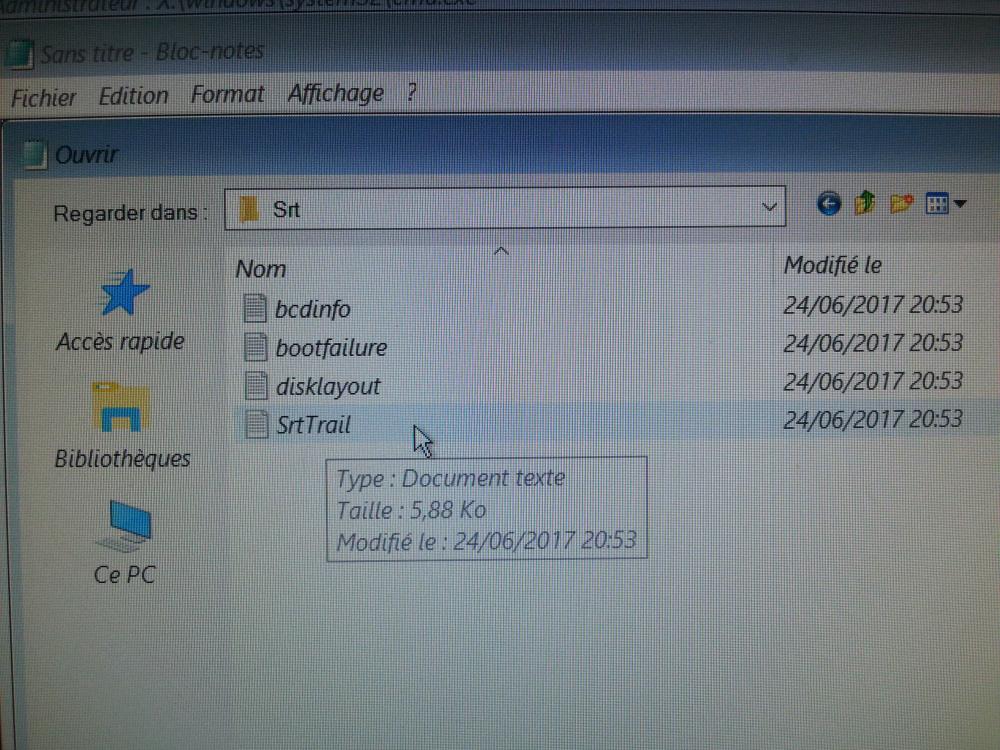The width and height of the screenshot is (1000, 750).
Task: Open the Edition menu
Action: (x=133, y=96)
